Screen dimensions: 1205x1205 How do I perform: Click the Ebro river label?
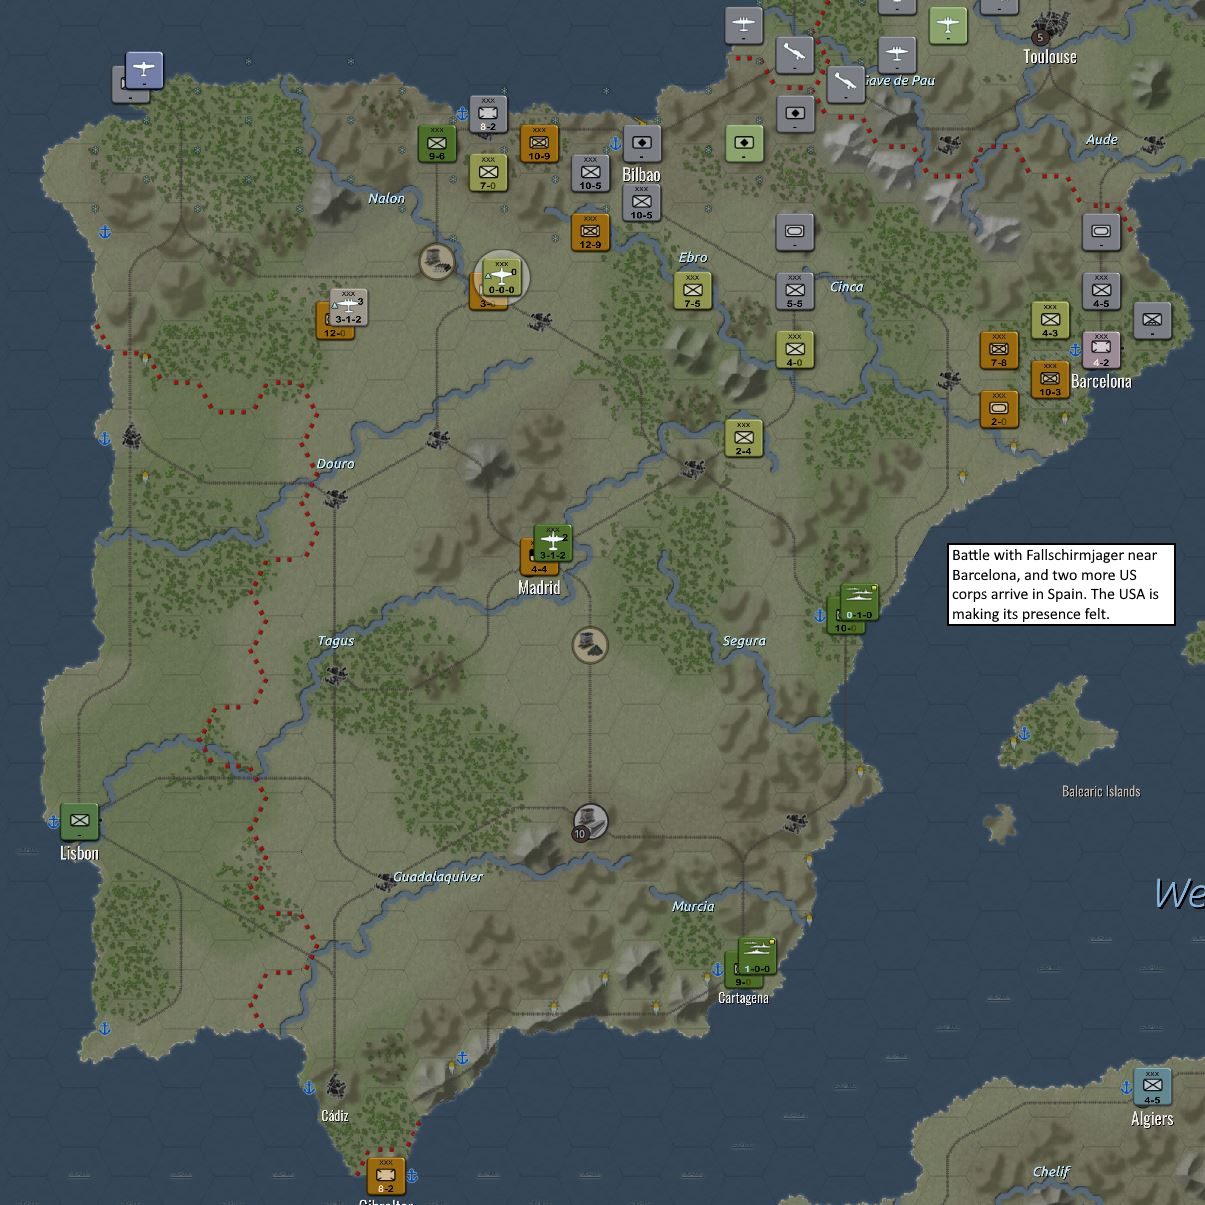(693, 257)
